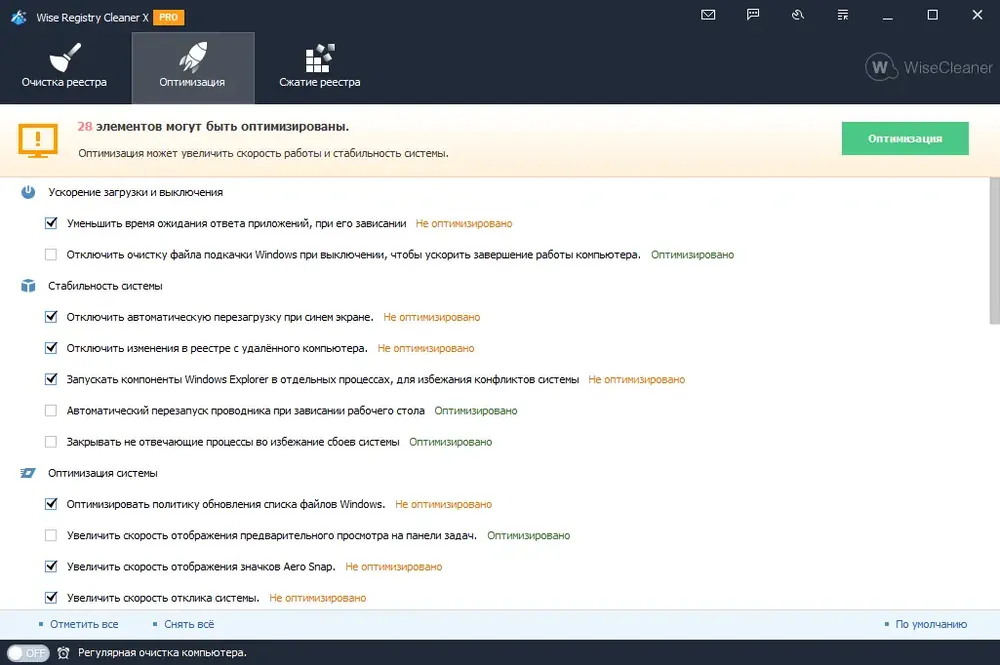Viewport: 1000px width, 665px height.
Task: Click the power icon beside Ускорение загрузки
Action: (28, 192)
